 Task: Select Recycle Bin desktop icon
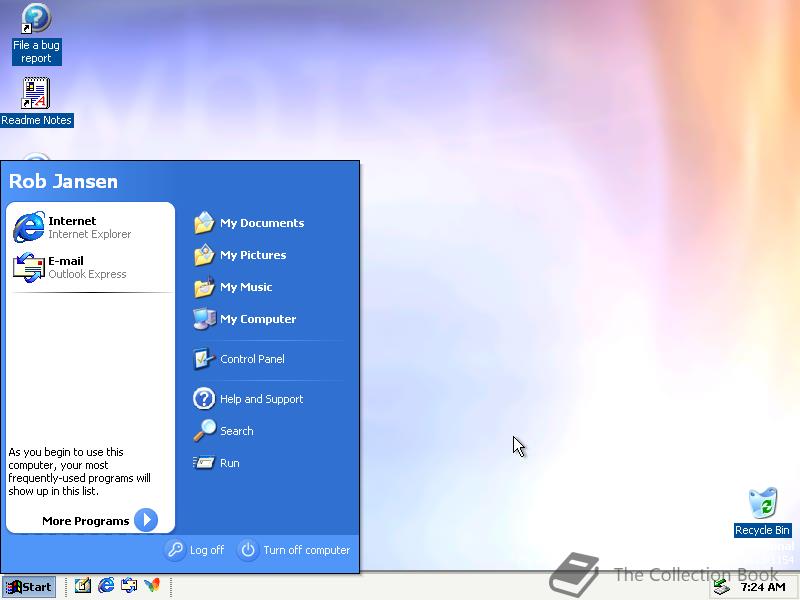coord(762,512)
